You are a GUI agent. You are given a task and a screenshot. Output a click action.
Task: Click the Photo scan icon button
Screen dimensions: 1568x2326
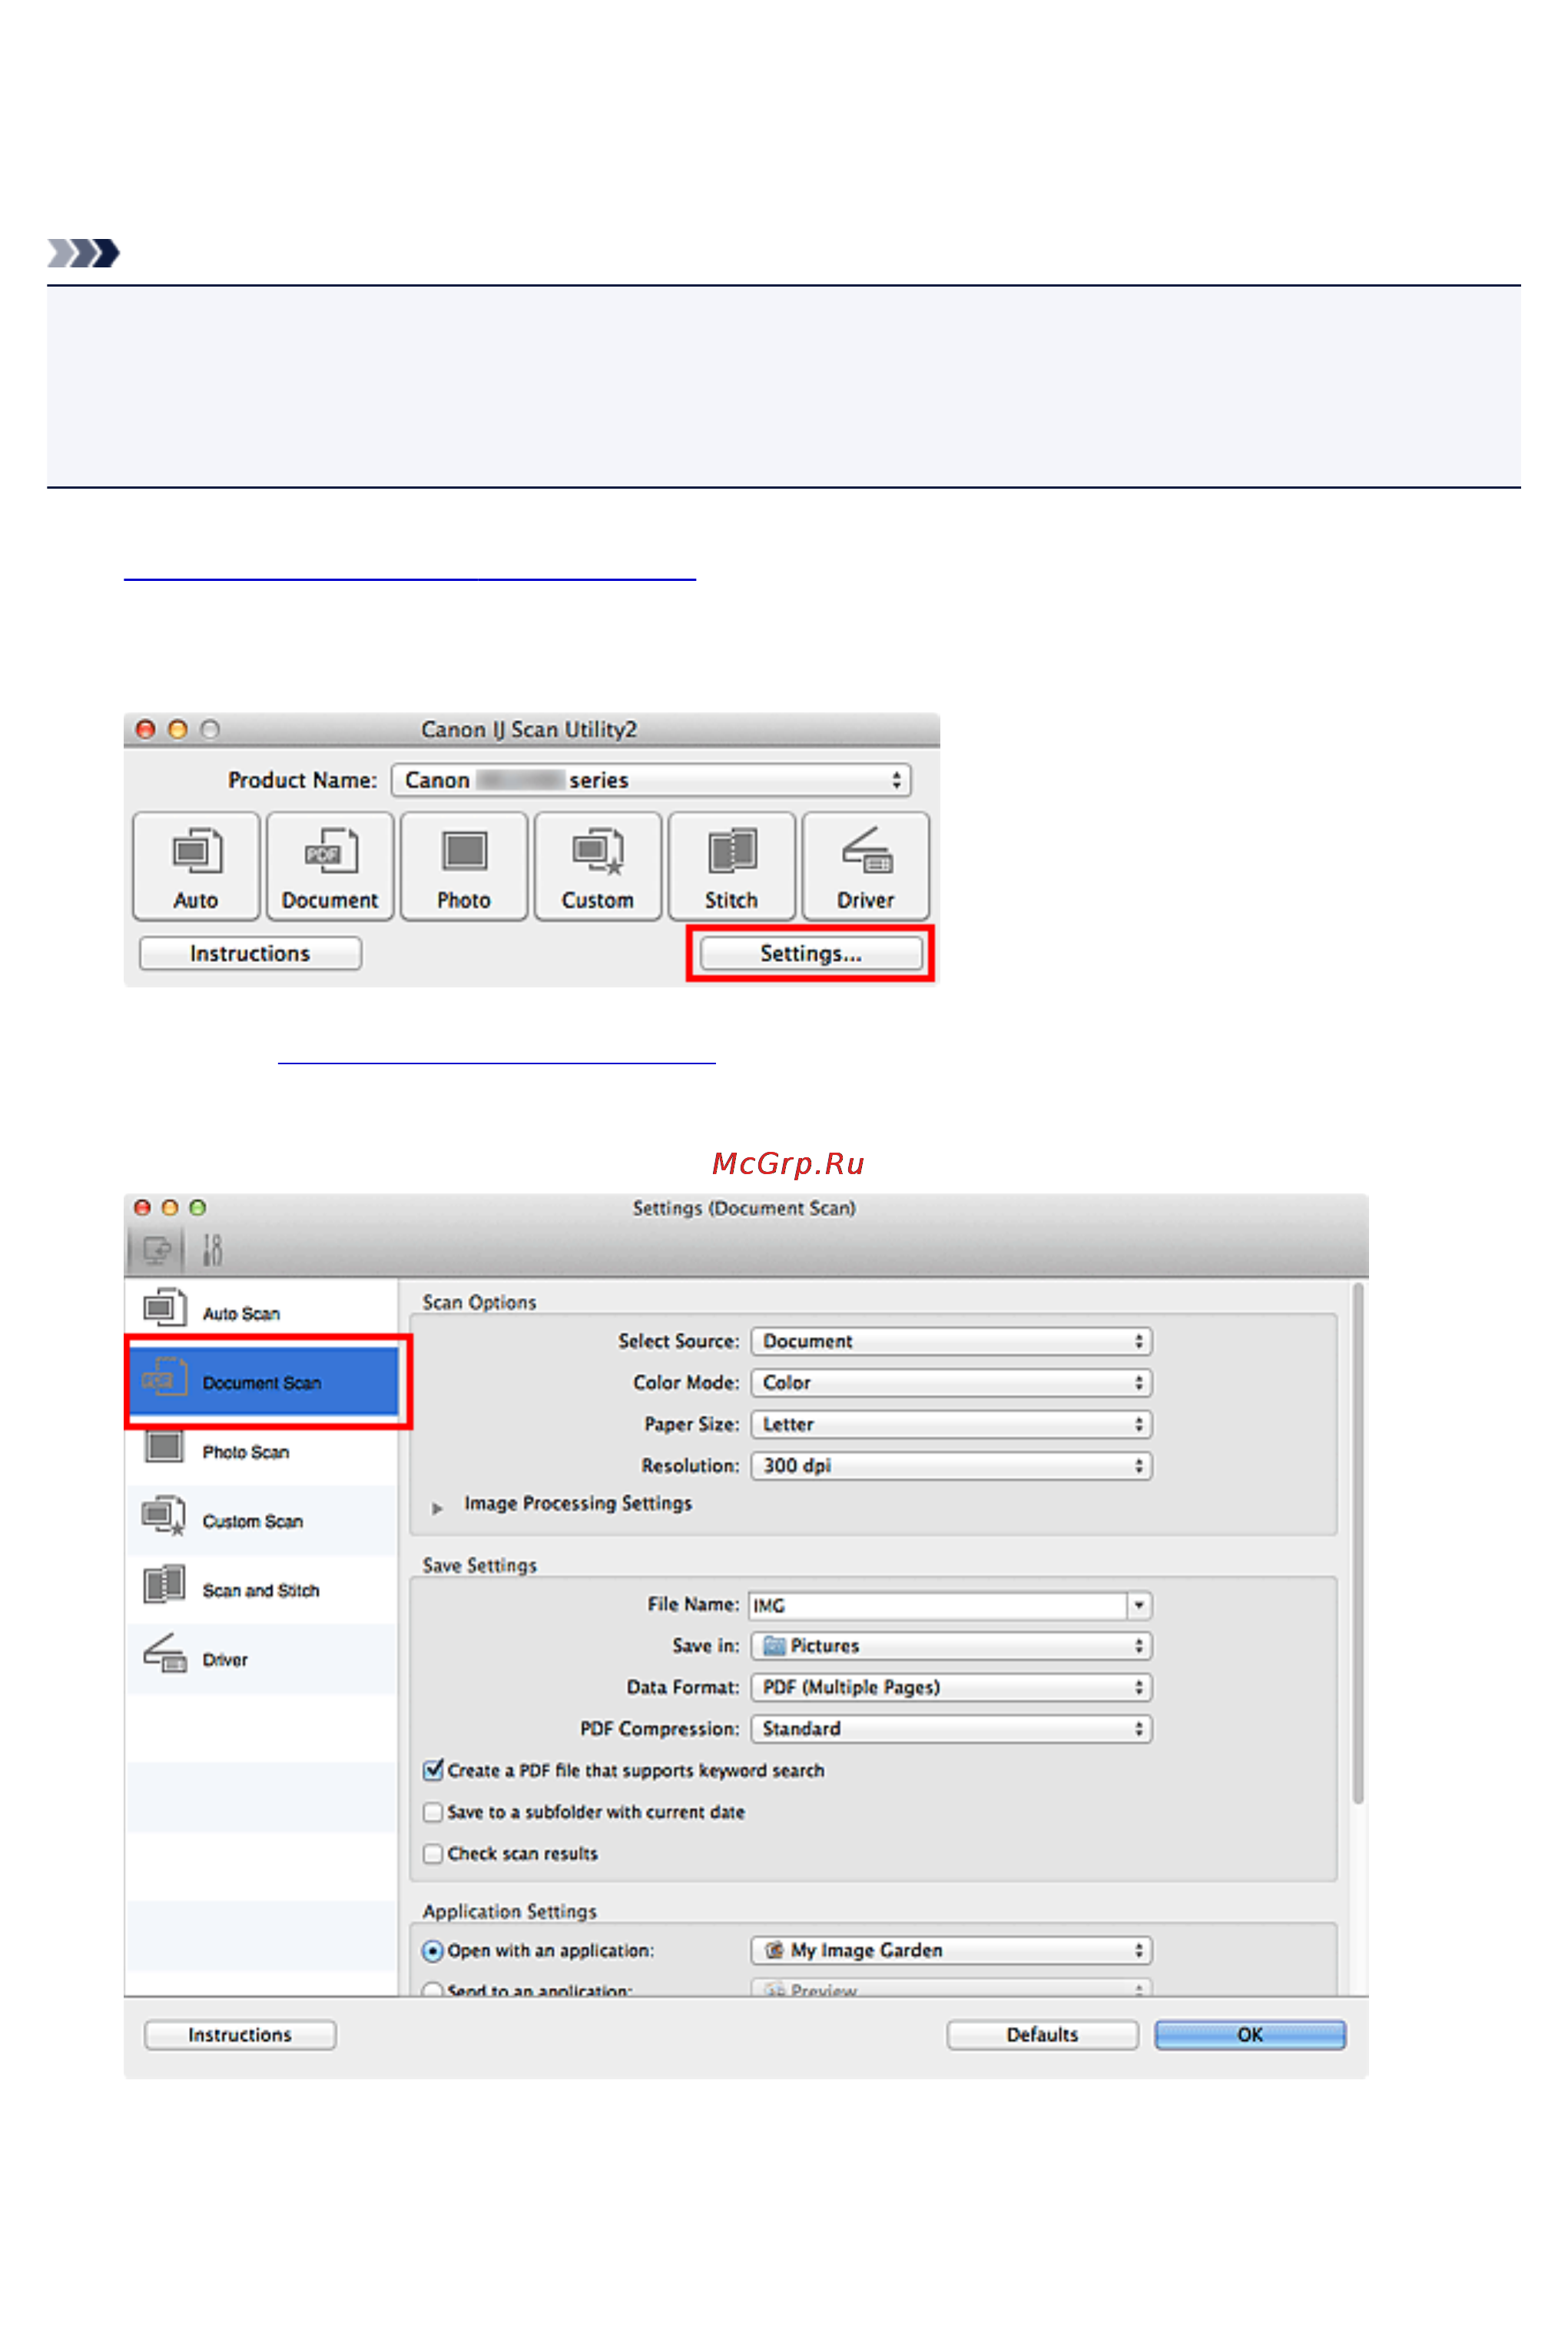tap(464, 866)
